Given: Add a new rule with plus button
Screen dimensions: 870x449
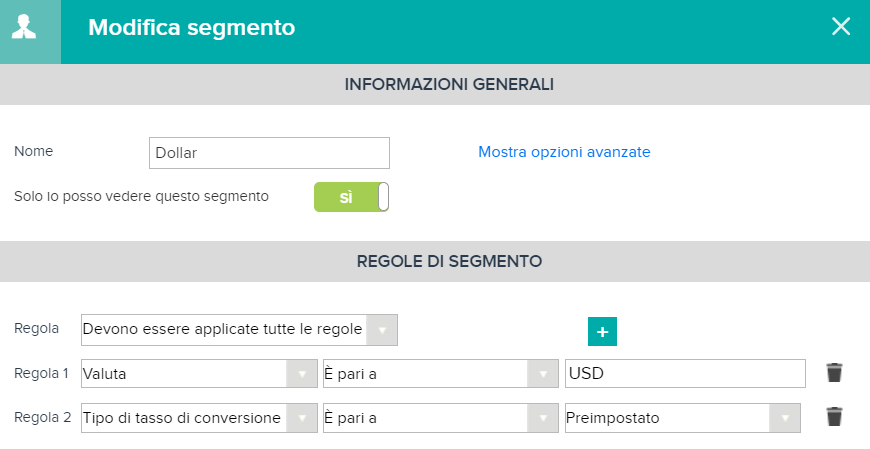Looking at the screenshot, I should (602, 331).
